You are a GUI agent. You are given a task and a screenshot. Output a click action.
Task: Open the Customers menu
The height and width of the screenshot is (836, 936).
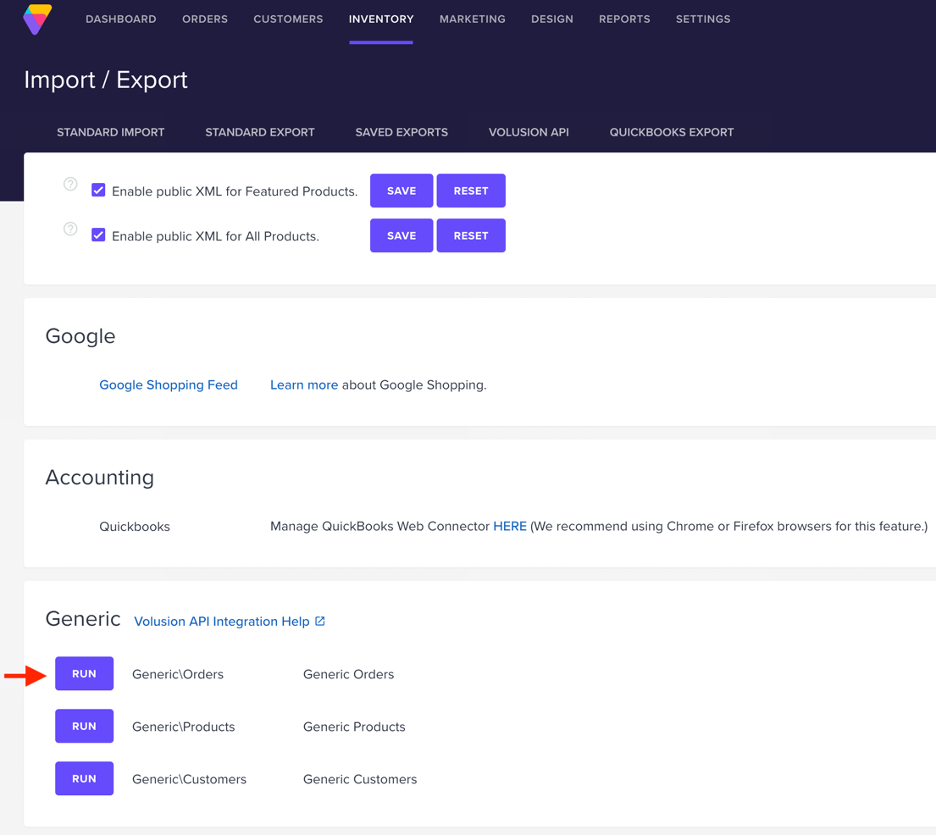tap(288, 19)
